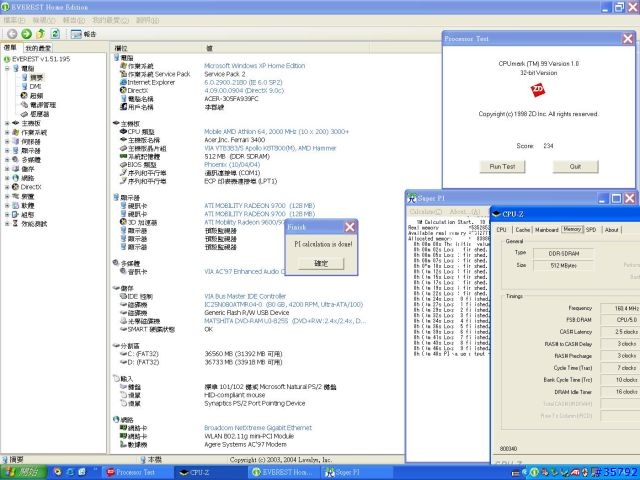Switch to the Cache tab in CPU-Z
The width and height of the screenshot is (640, 480).
(522, 230)
